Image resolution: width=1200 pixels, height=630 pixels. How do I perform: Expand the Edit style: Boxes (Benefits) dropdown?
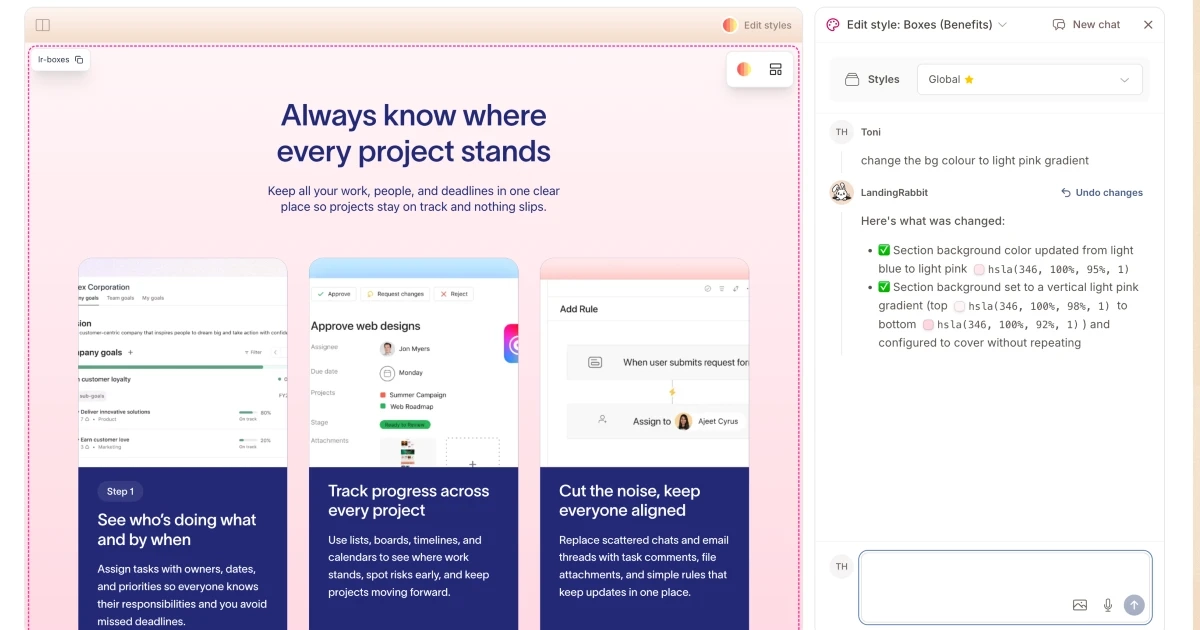pyautogui.click(x=1002, y=25)
